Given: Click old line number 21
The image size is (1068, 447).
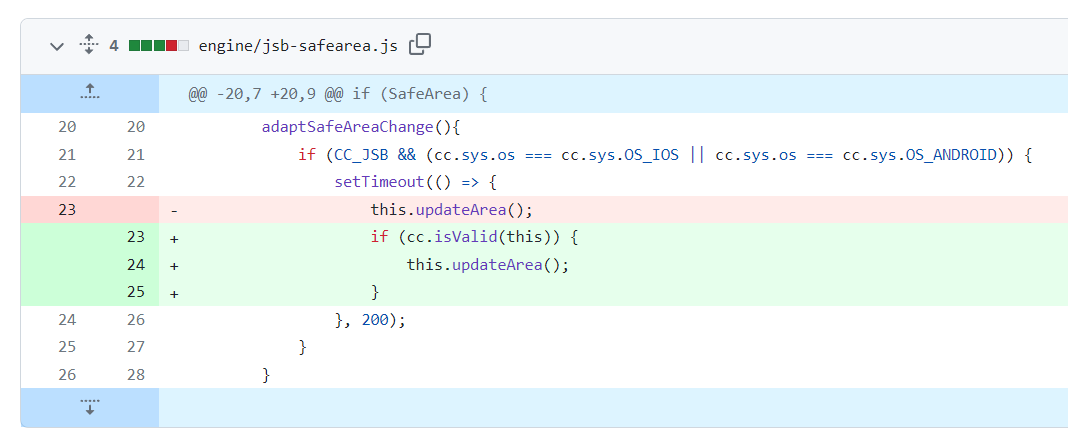Looking at the screenshot, I should (67, 155).
